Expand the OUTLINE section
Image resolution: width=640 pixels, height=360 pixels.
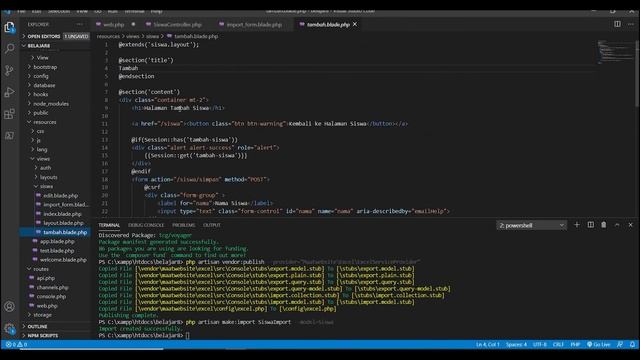(55, 327)
